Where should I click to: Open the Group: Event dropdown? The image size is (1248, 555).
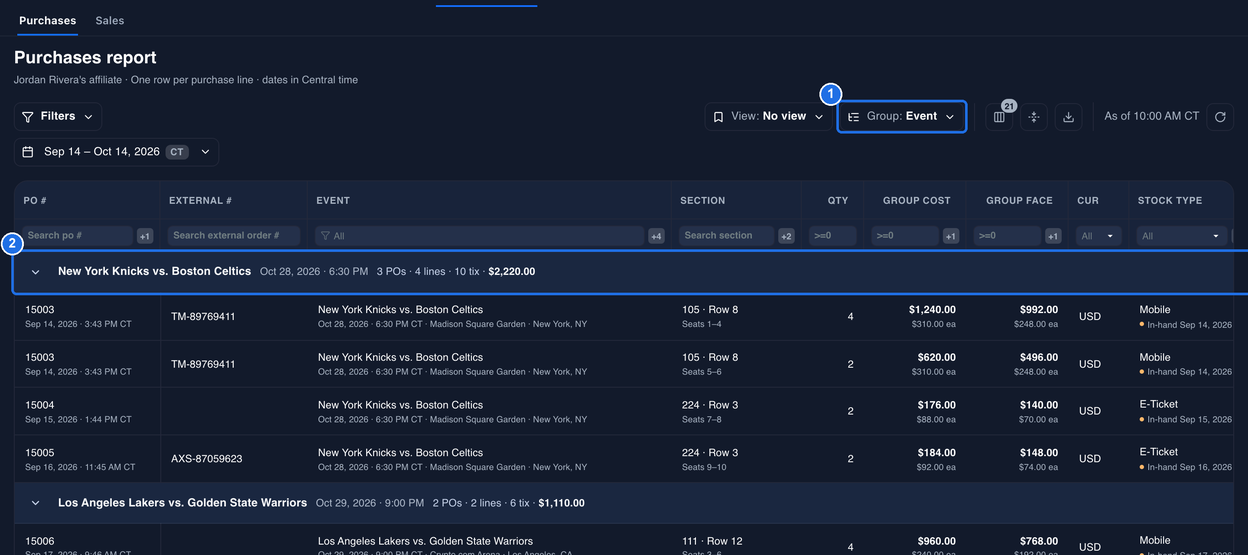902,117
